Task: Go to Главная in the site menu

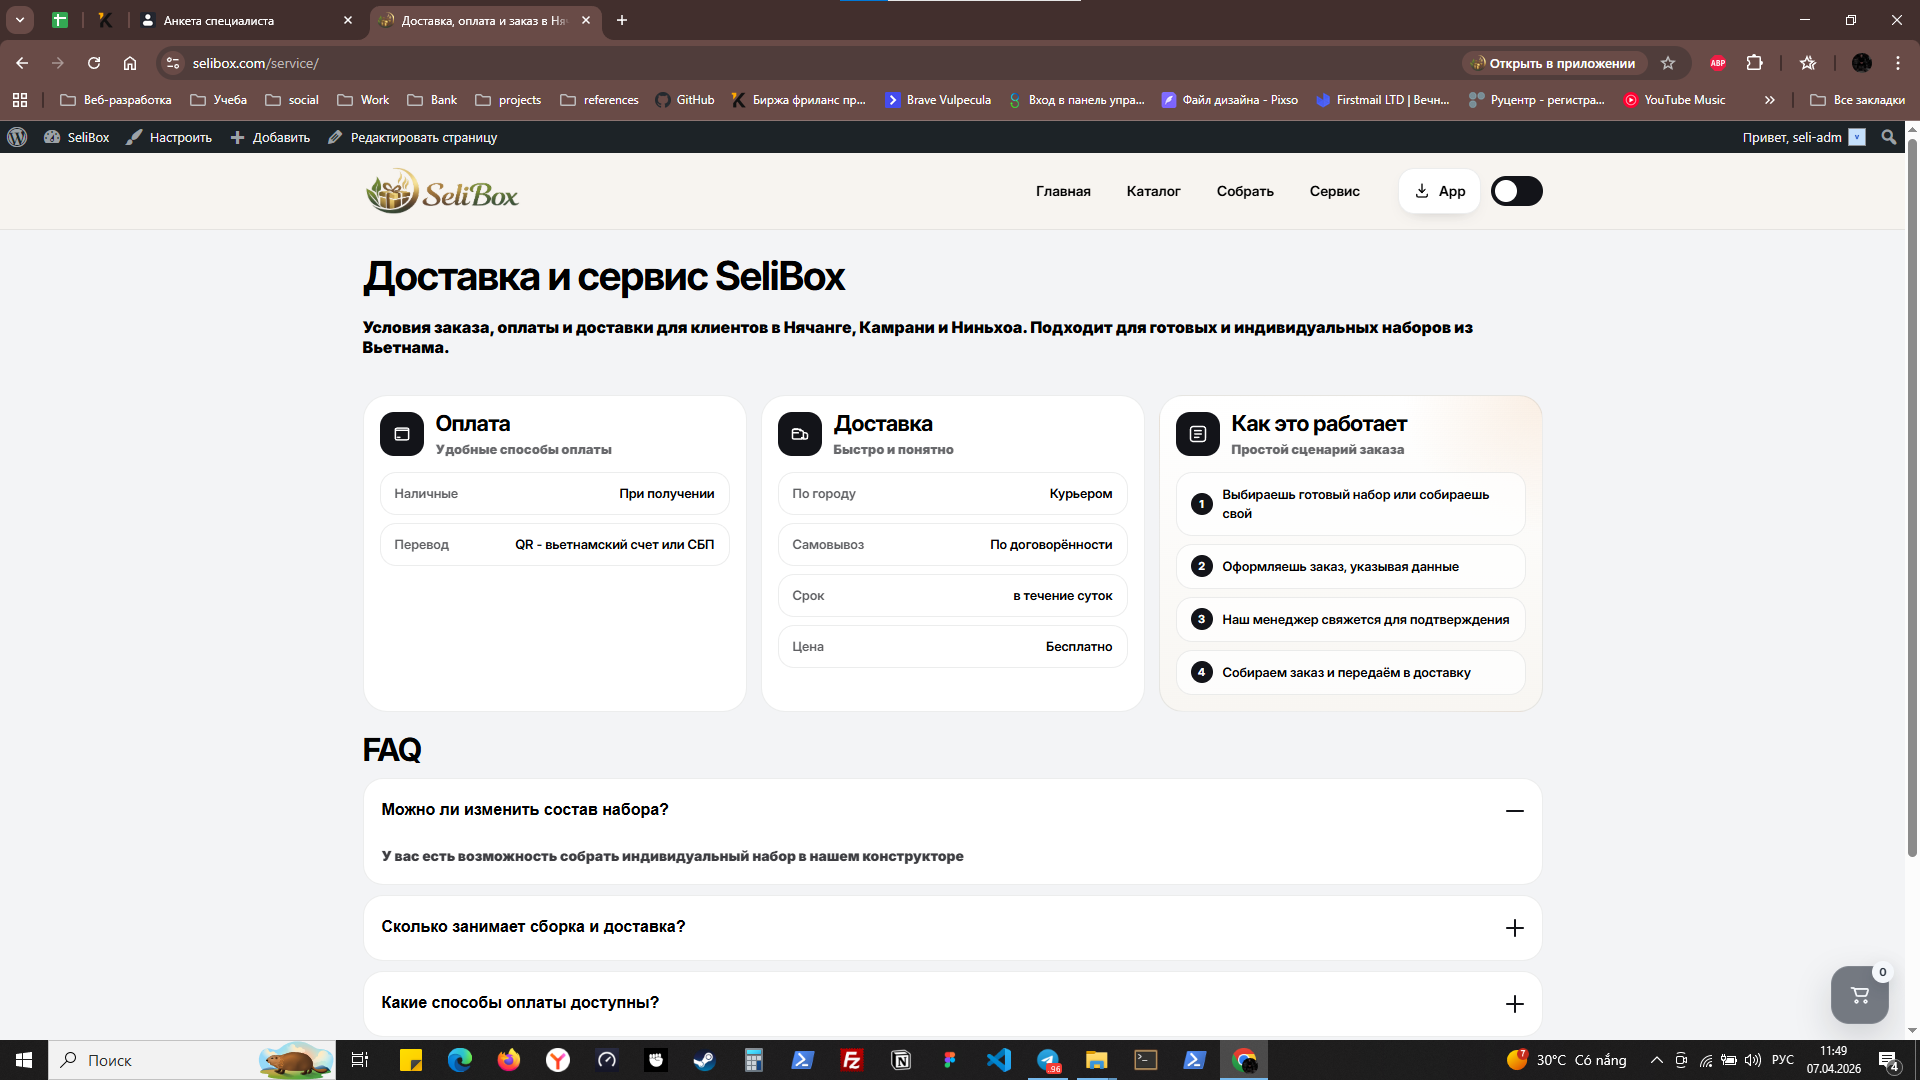Action: pyautogui.click(x=1063, y=191)
